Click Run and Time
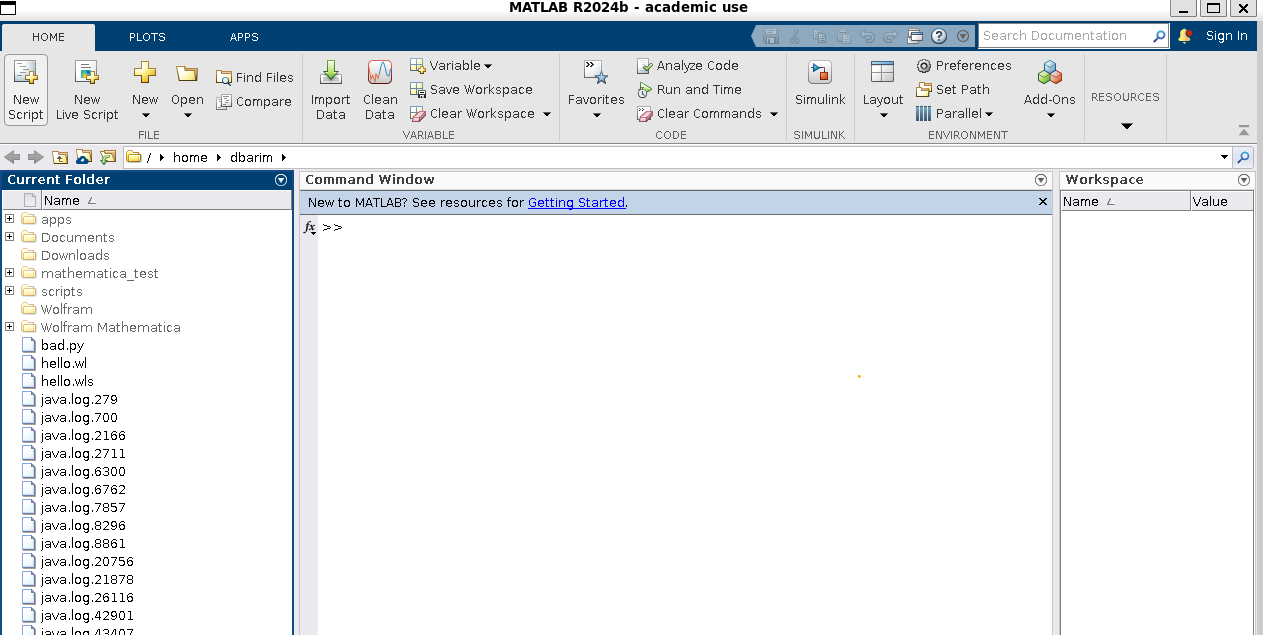Screen dimensions: 1263x635 [x=689, y=89]
